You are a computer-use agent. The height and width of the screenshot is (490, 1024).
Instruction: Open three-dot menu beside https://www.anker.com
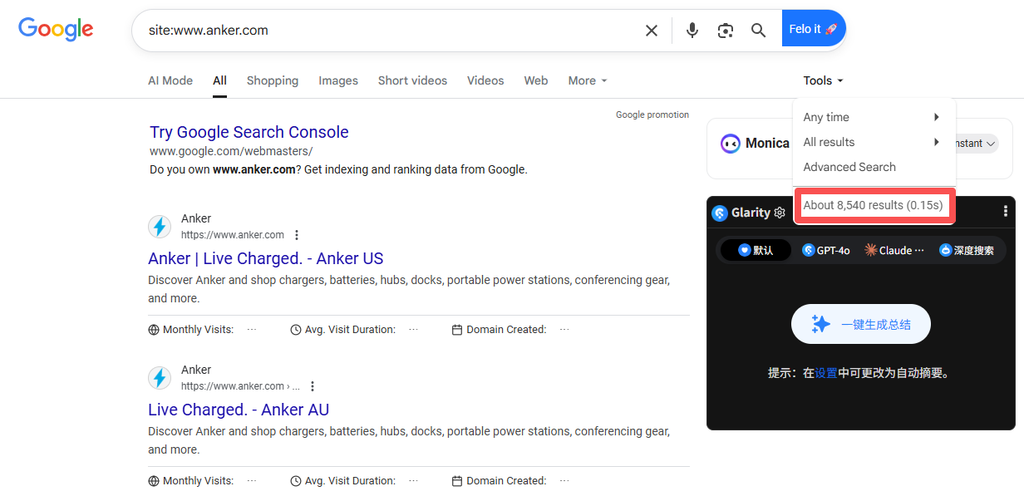pos(296,235)
